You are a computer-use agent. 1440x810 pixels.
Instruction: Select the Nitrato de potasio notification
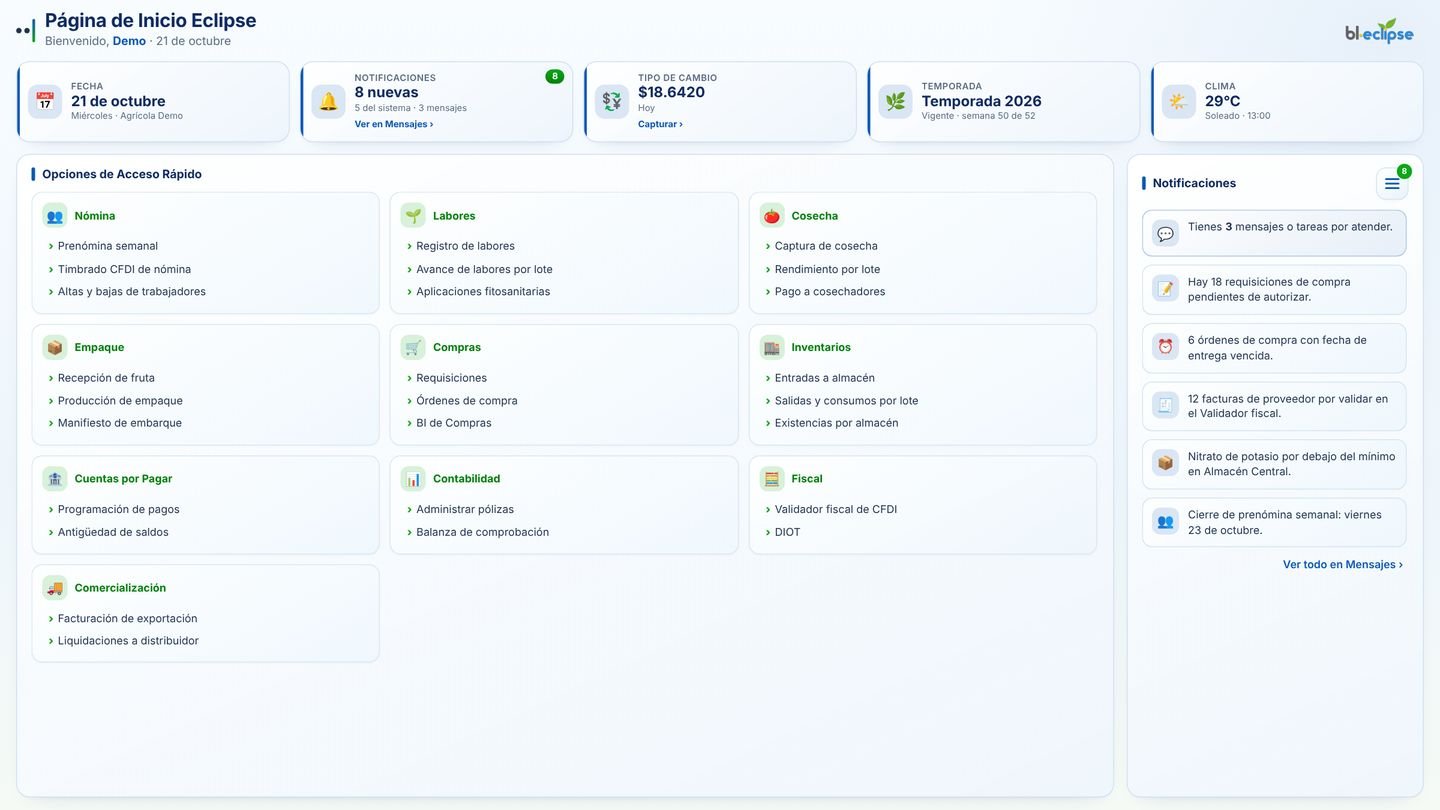1274,464
